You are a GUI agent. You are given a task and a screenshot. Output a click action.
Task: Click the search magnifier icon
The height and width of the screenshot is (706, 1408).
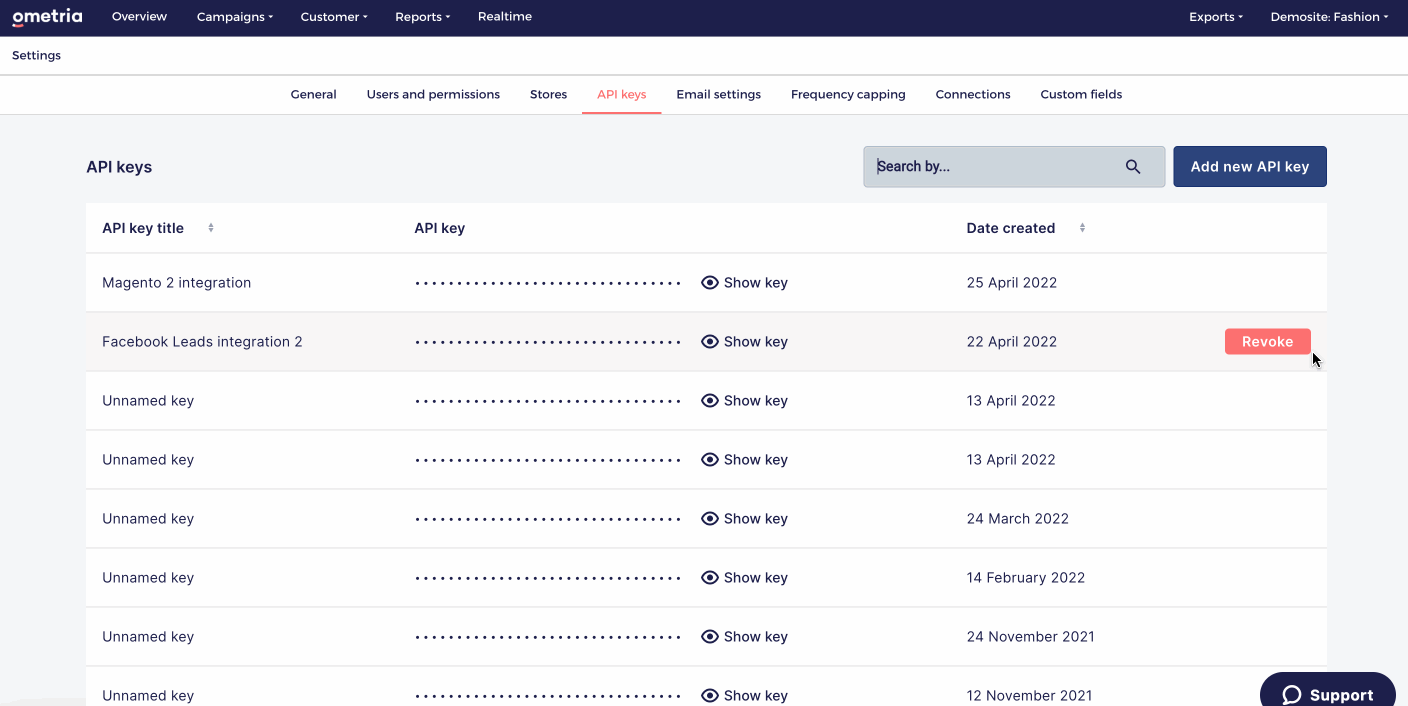[1133, 167]
